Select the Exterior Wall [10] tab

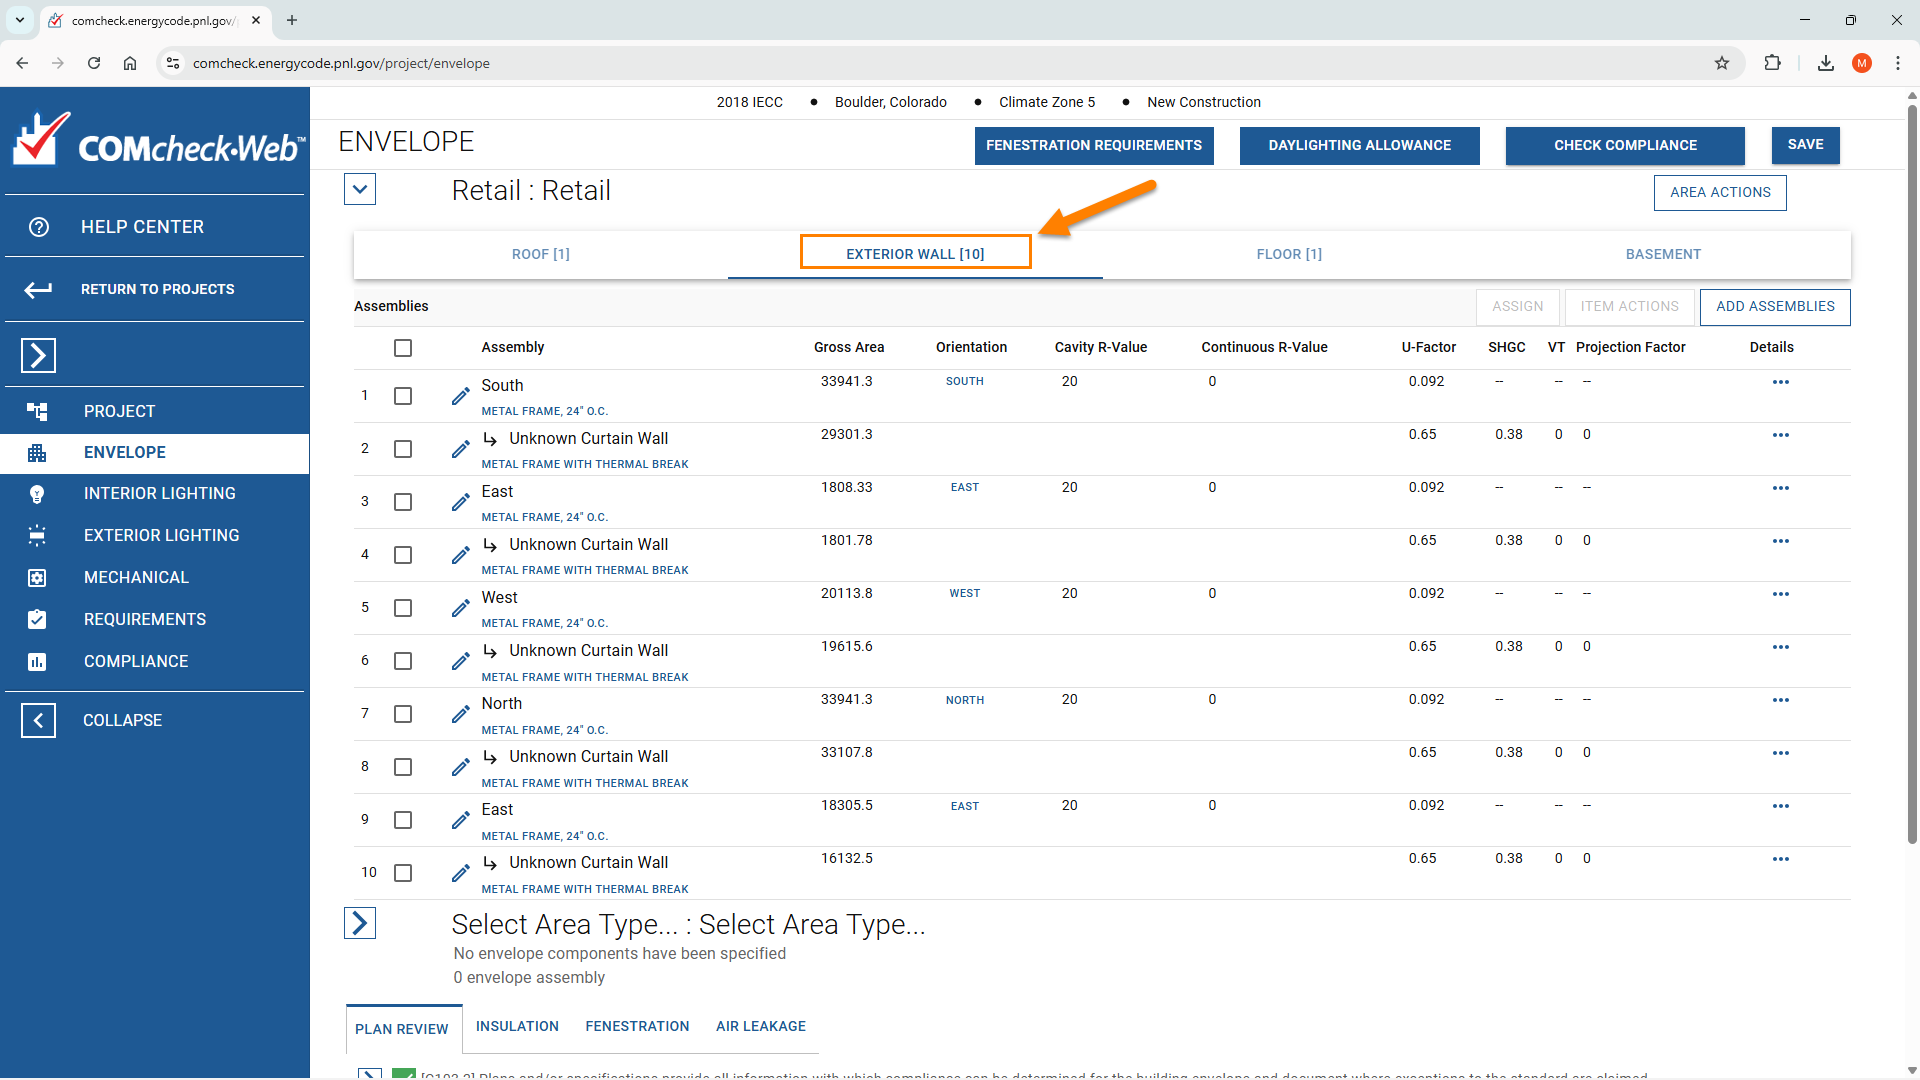pos(915,255)
